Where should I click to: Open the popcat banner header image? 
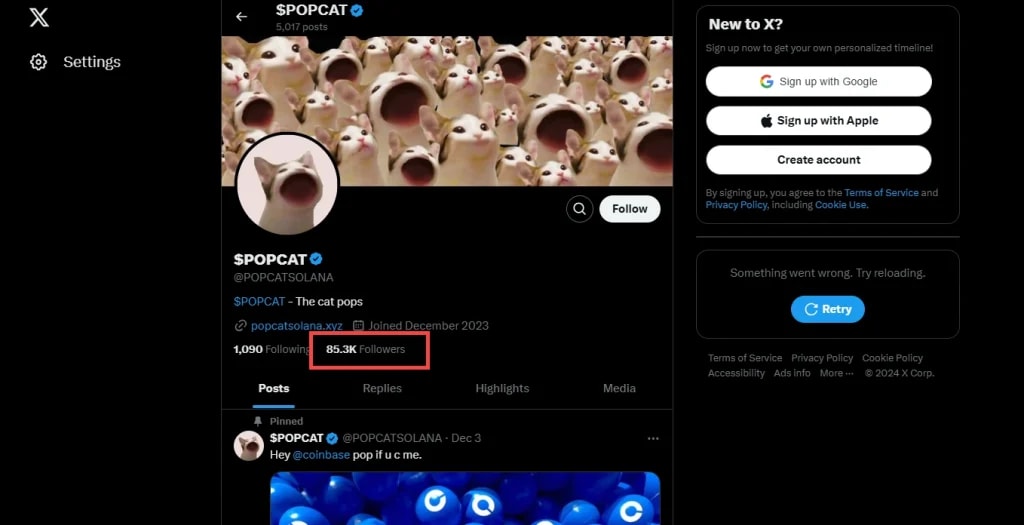pyautogui.click(x=447, y=111)
